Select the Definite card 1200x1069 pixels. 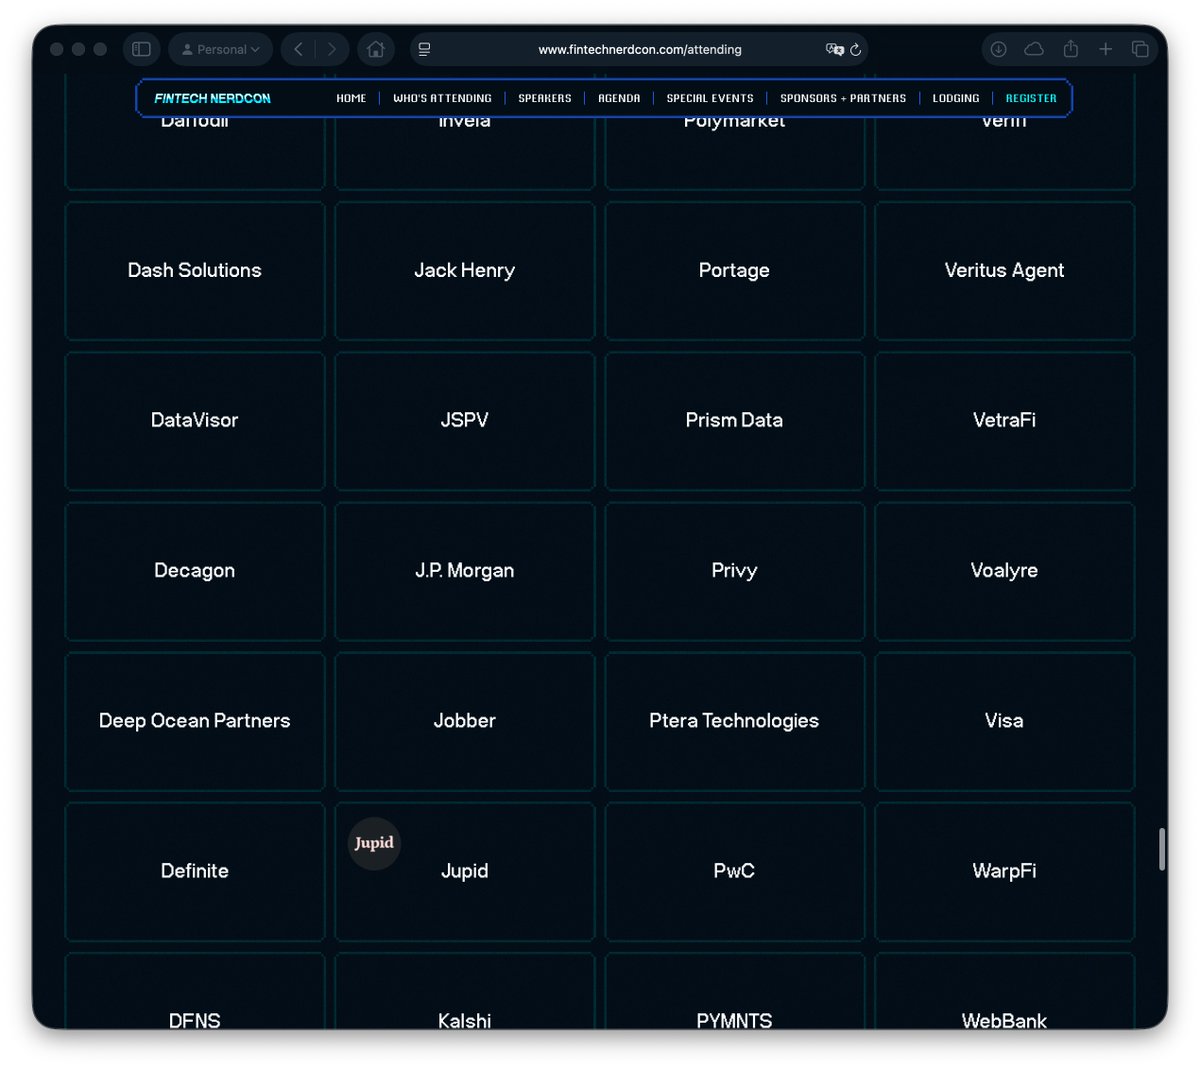click(x=195, y=871)
